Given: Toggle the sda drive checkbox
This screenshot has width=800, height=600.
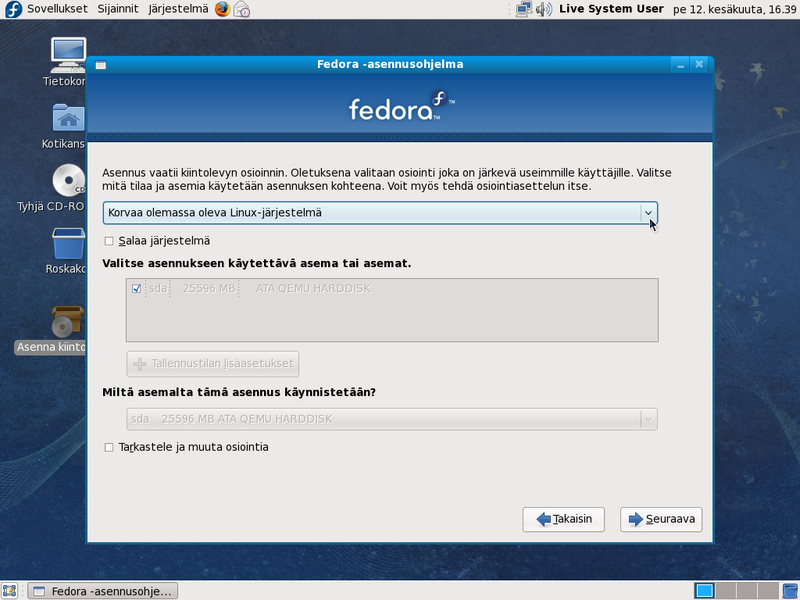Looking at the screenshot, I should tap(136, 289).
